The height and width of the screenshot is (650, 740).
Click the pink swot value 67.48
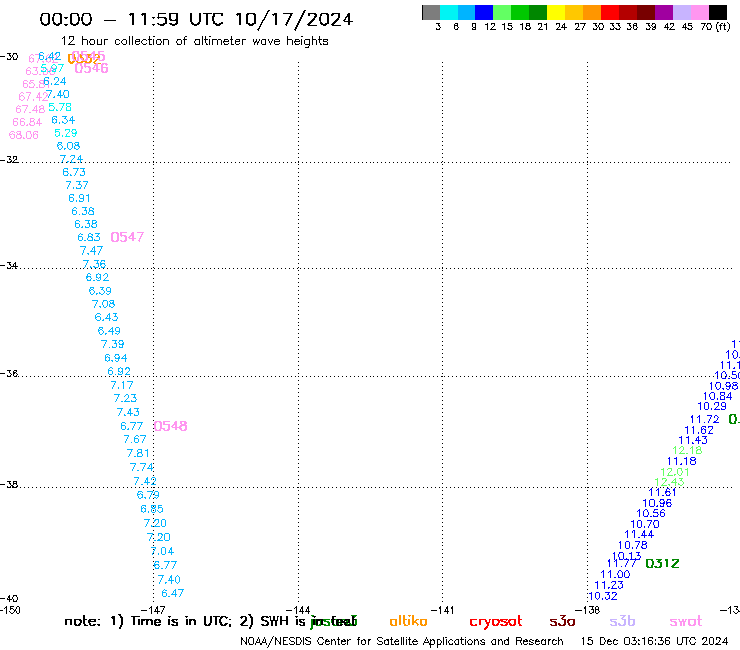[30, 110]
